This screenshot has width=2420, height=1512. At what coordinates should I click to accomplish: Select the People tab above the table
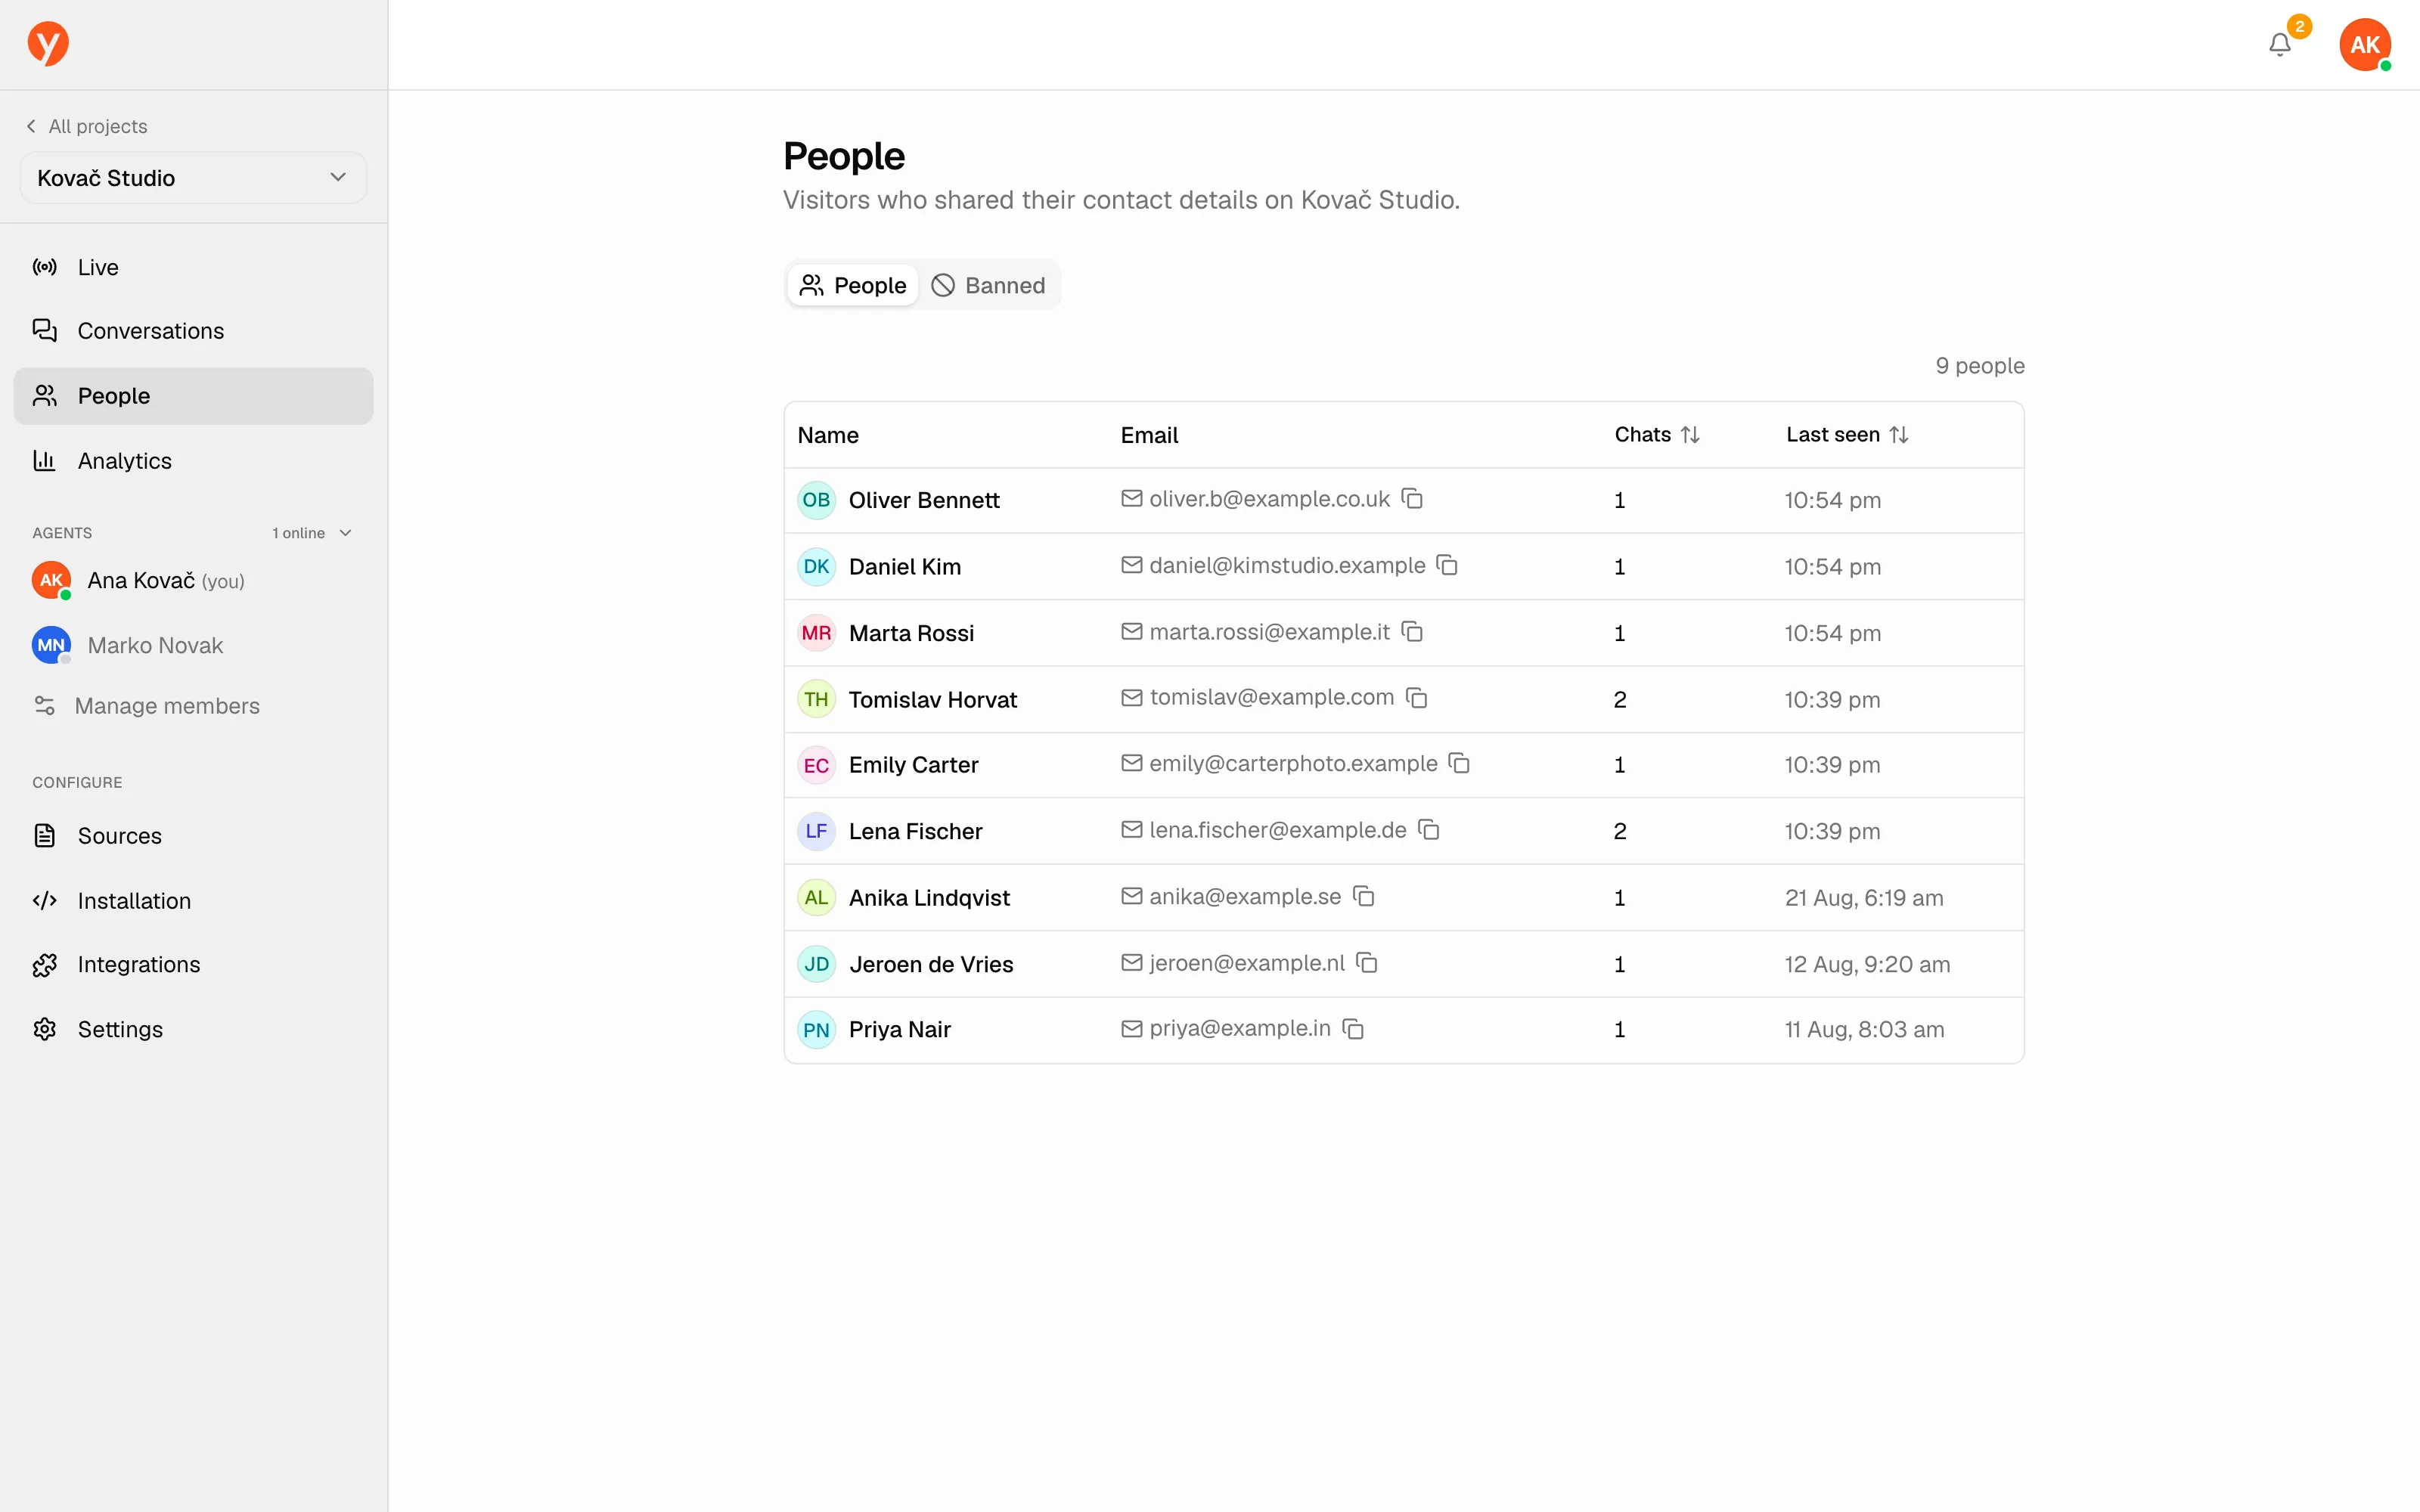click(852, 286)
